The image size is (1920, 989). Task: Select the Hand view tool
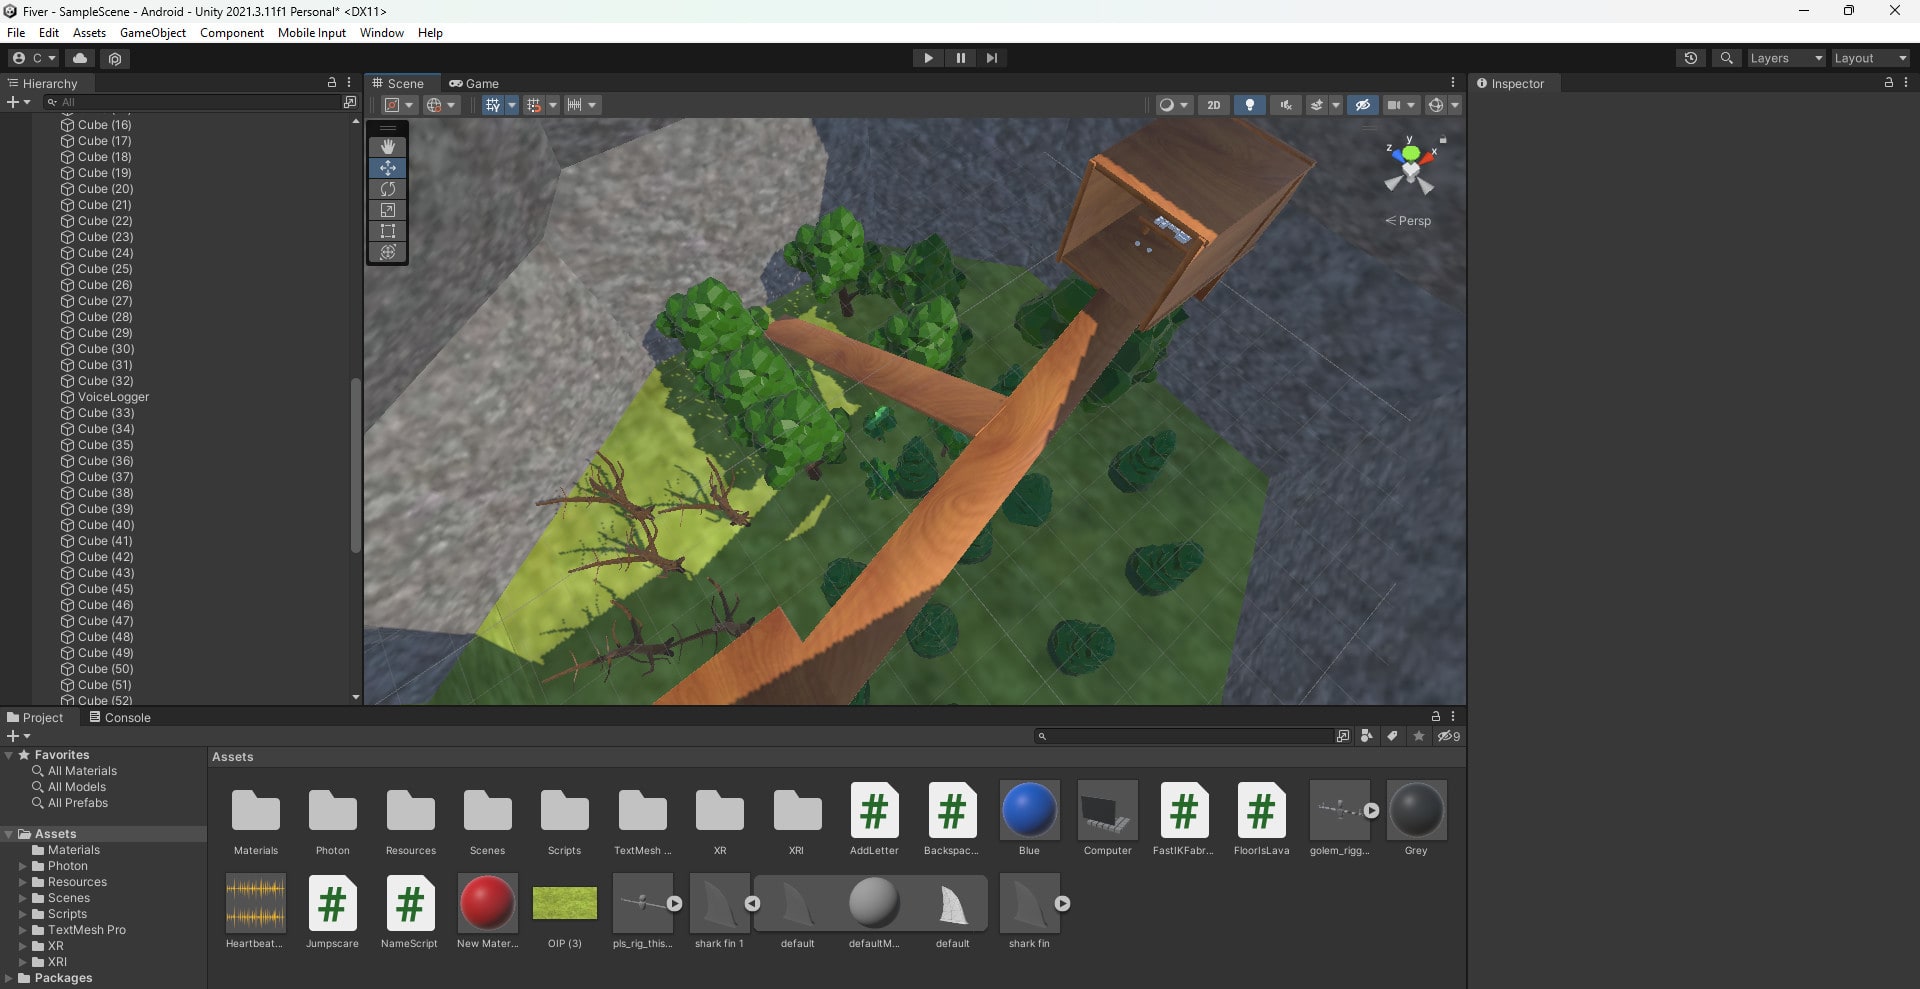point(388,147)
